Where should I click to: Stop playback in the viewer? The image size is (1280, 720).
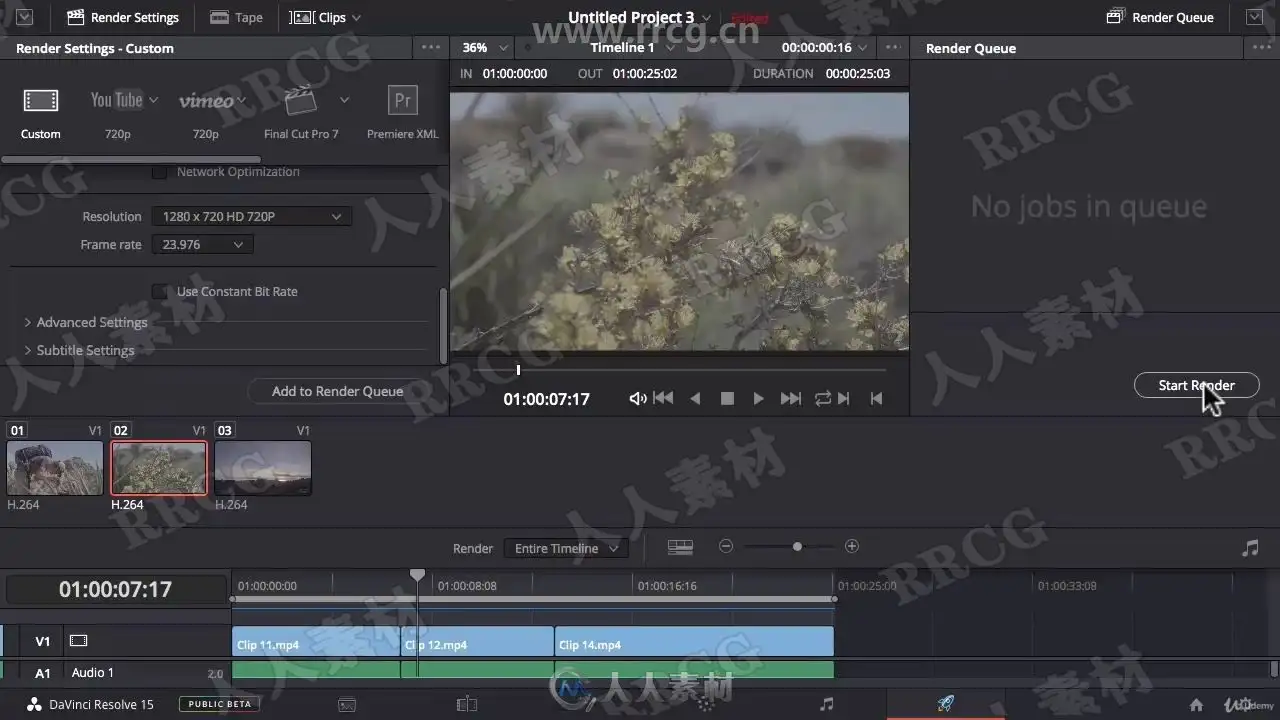[x=727, y=398]
